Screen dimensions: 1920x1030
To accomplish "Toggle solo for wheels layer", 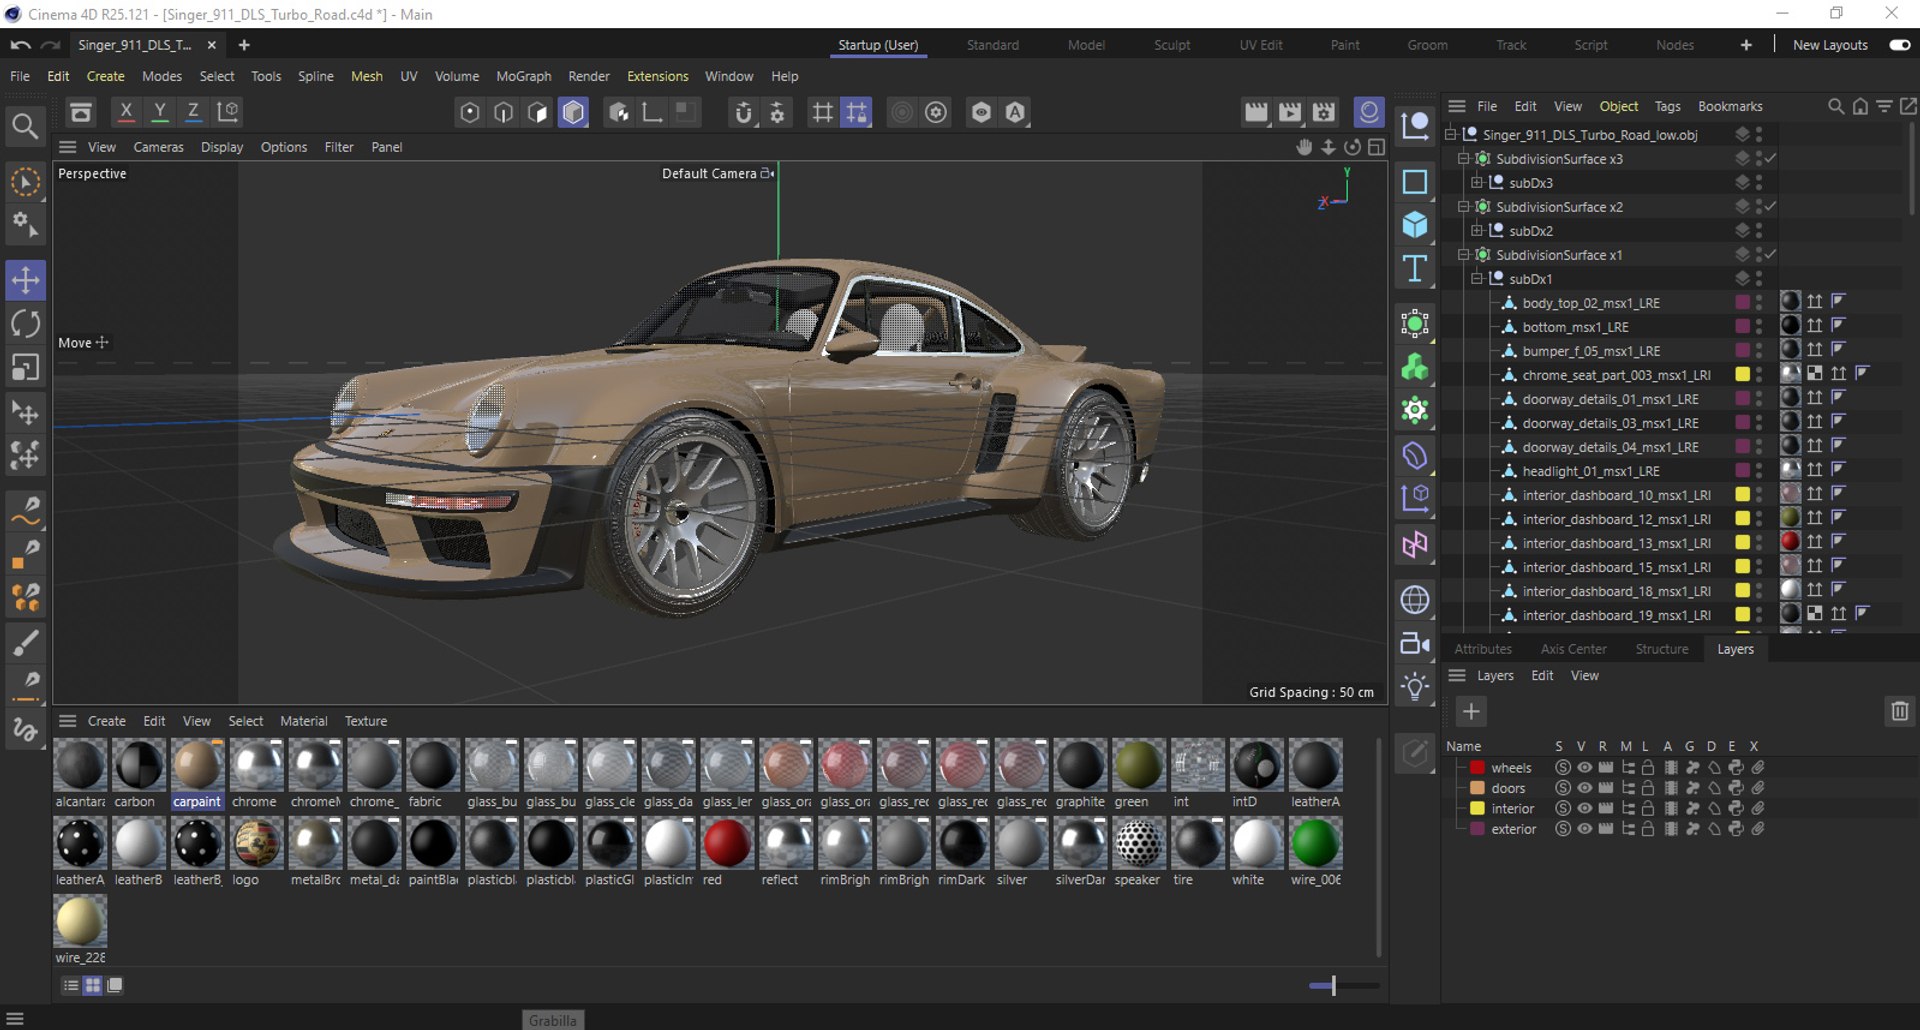I will (x=1563, y=768).
